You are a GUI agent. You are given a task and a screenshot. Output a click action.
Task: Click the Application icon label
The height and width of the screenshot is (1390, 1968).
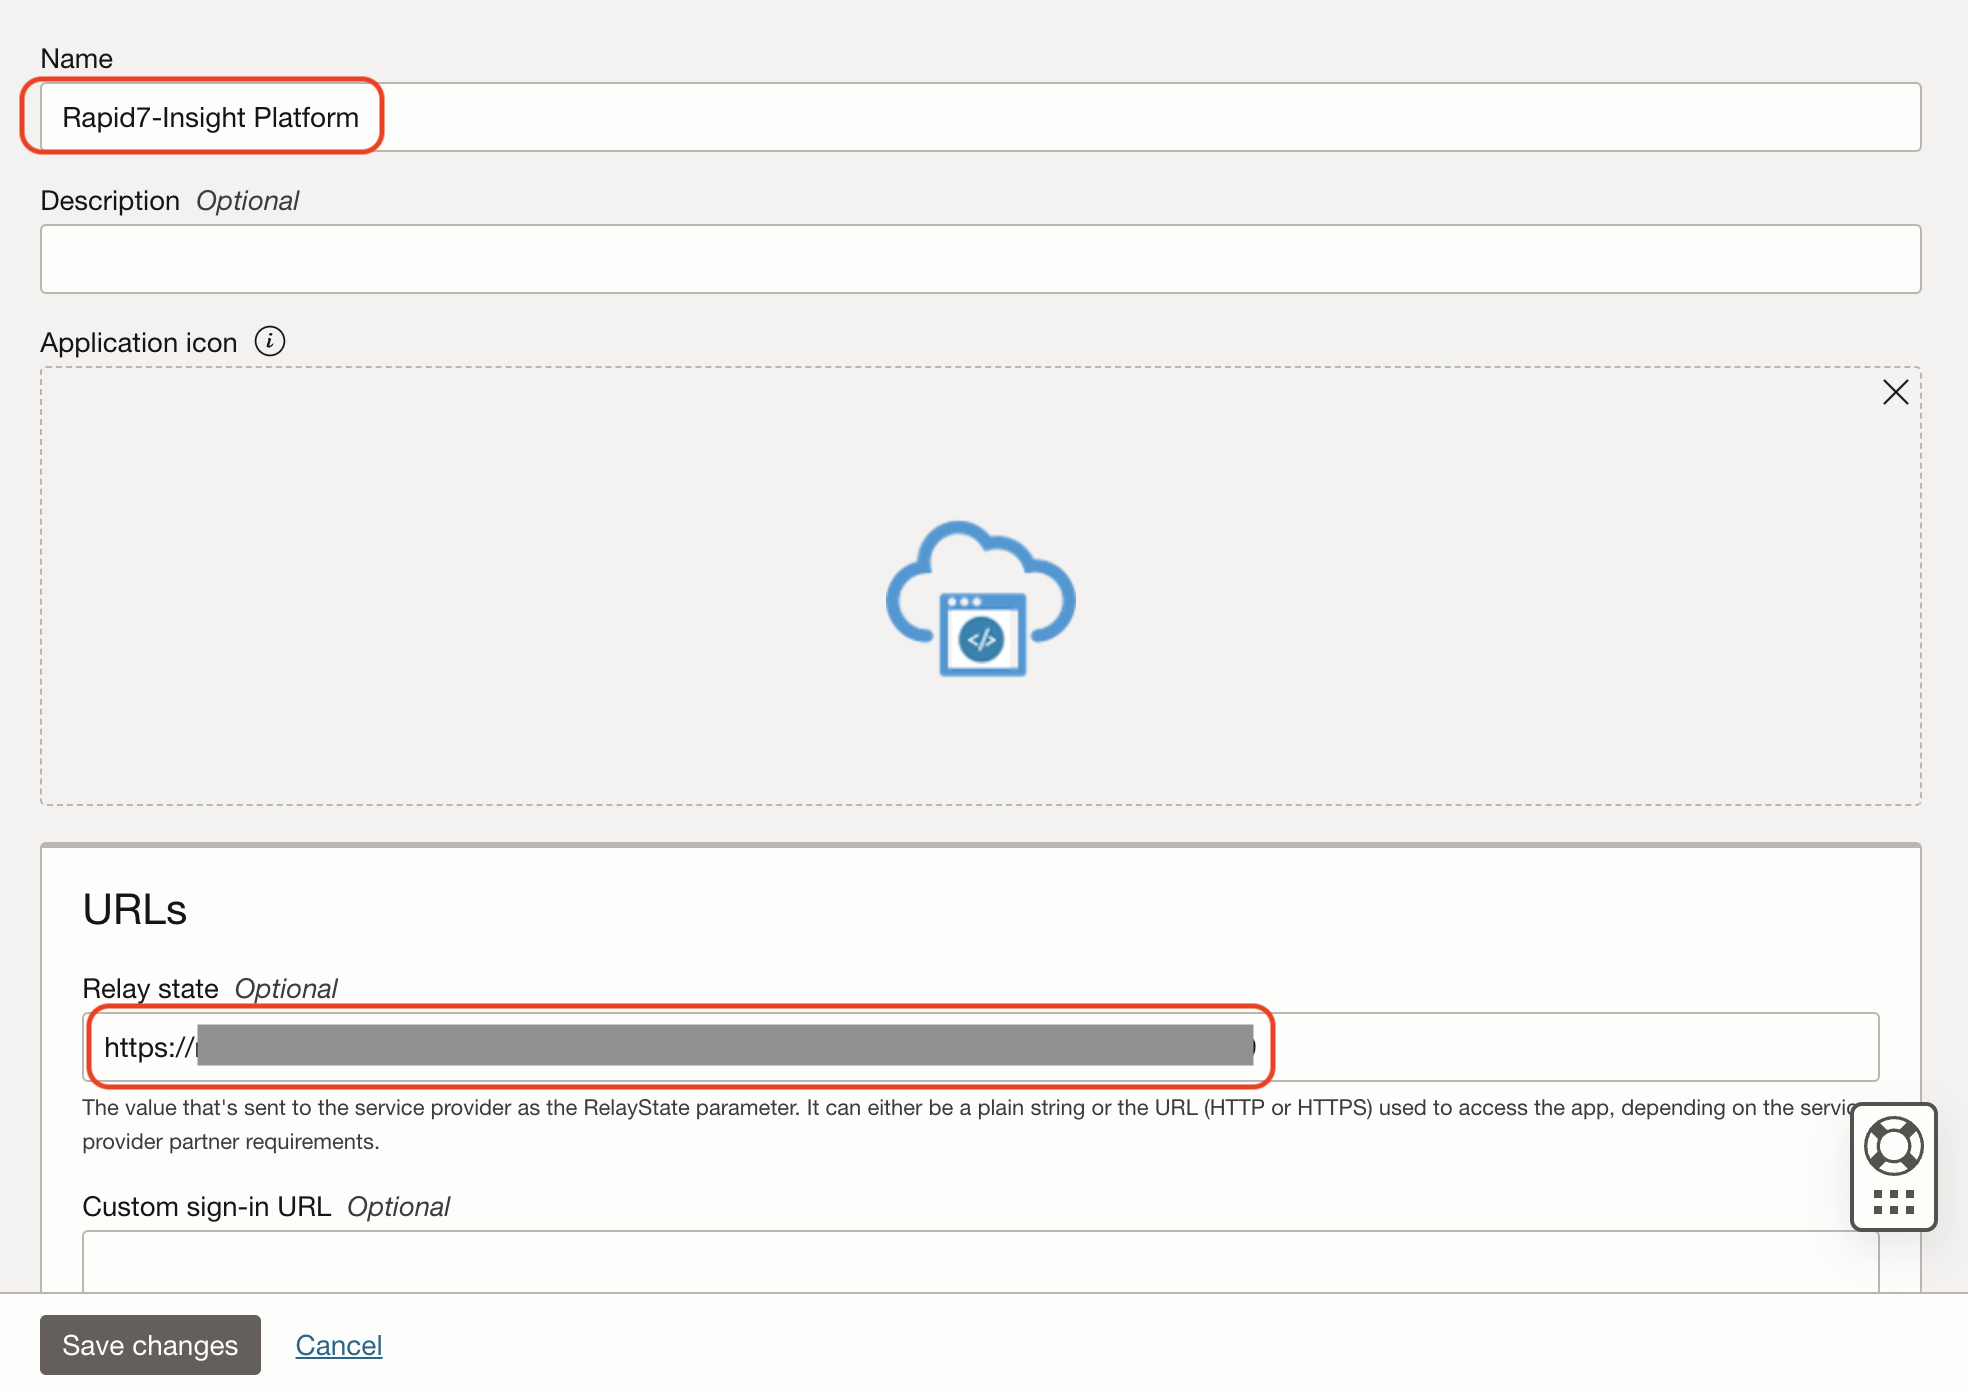coord(138,343)
